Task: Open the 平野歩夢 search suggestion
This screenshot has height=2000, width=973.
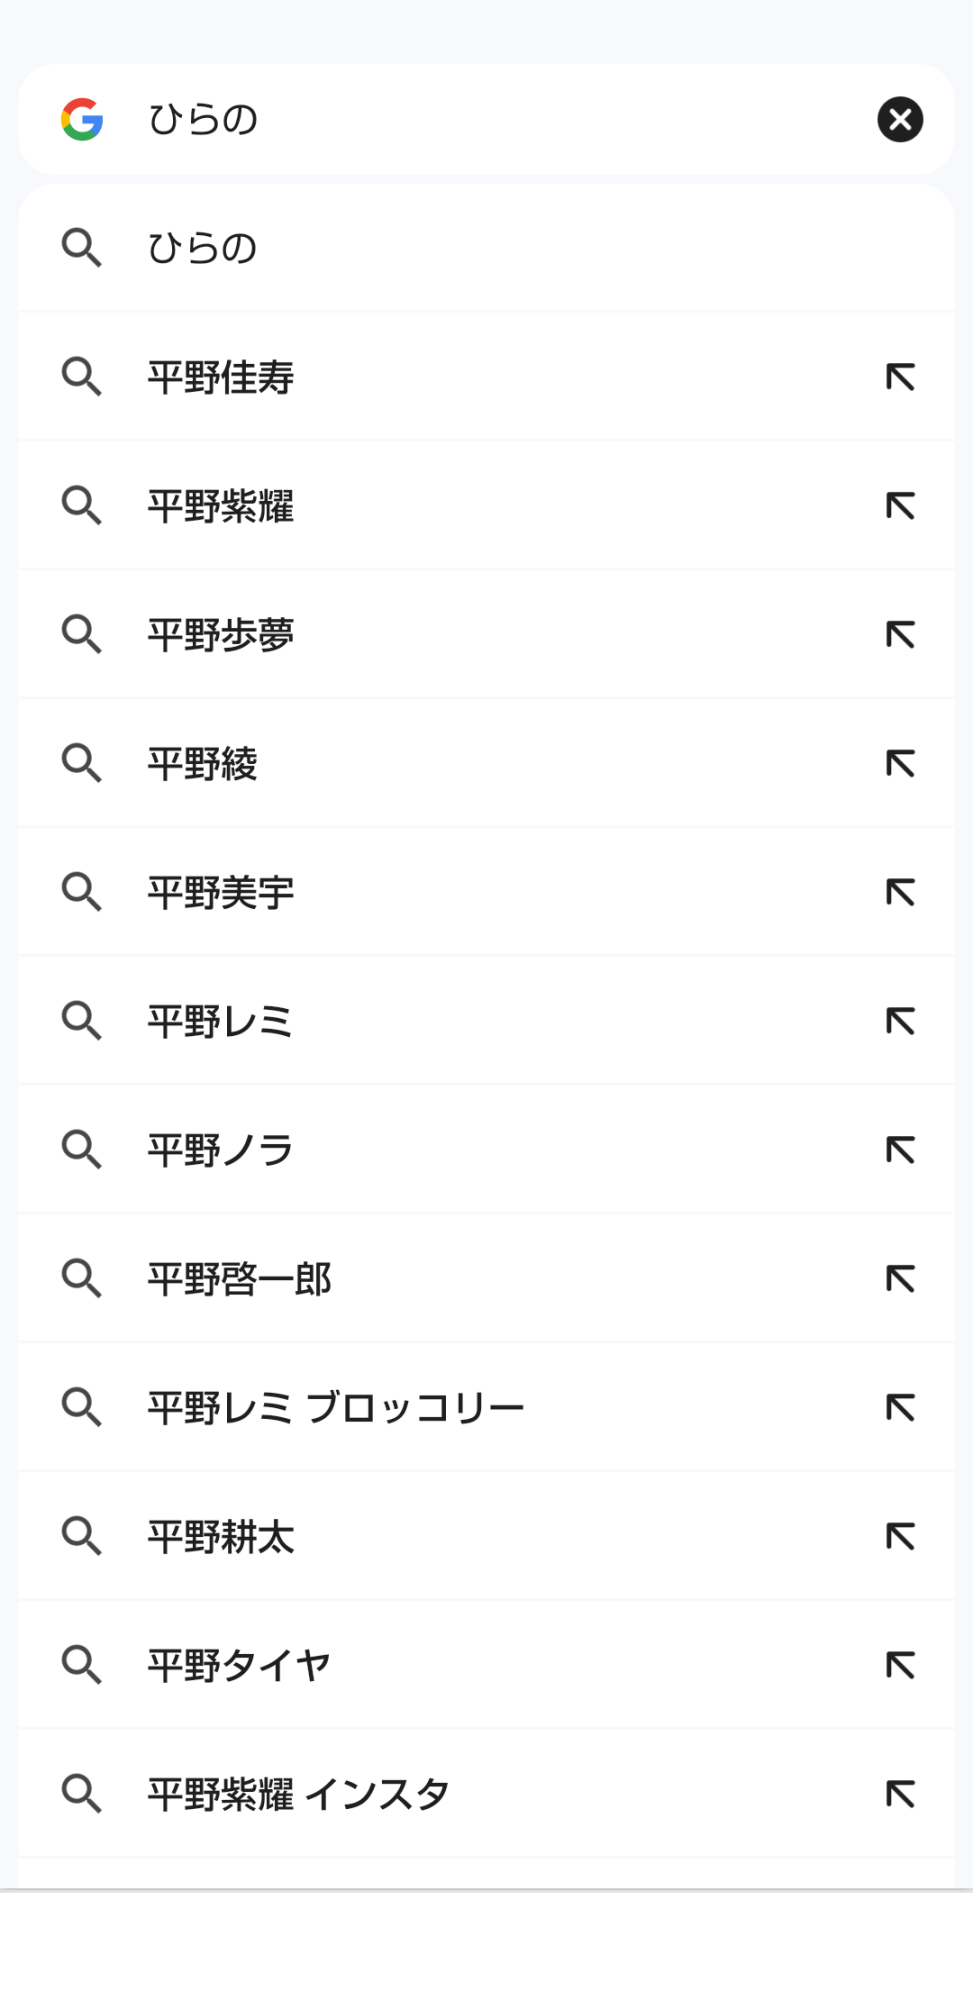Action: pos(221,635)
